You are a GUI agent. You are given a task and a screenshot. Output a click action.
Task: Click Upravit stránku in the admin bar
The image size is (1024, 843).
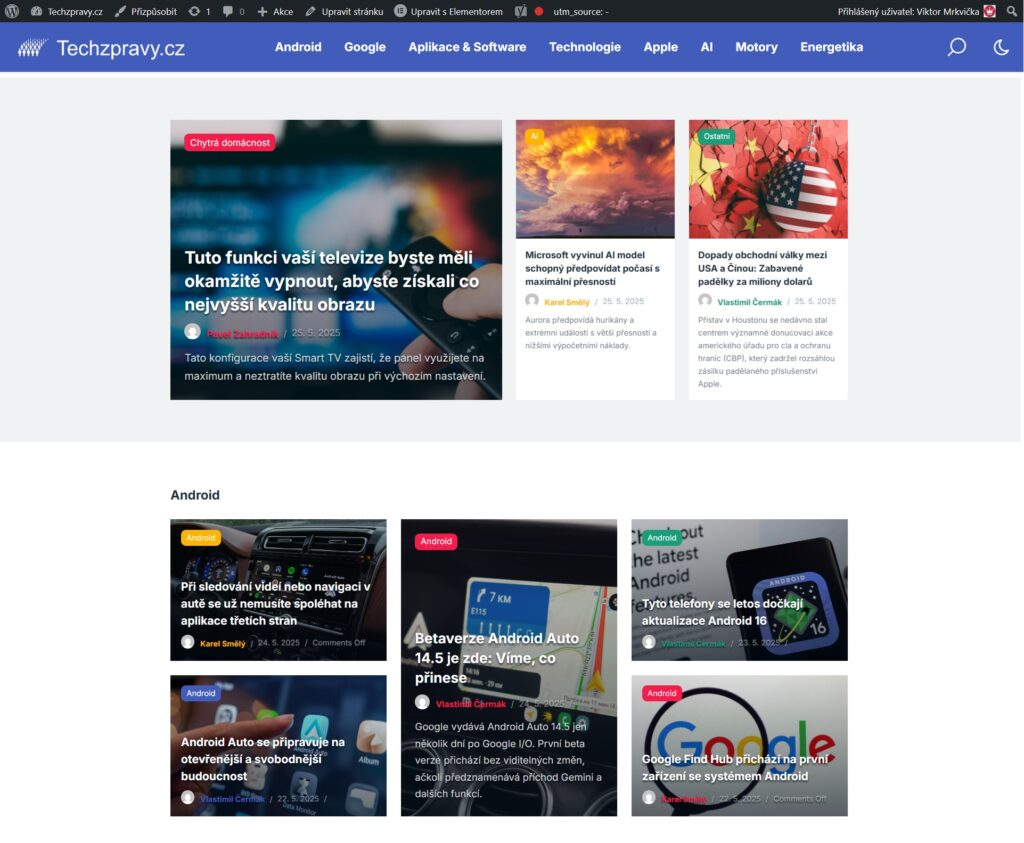click(353, 11)
